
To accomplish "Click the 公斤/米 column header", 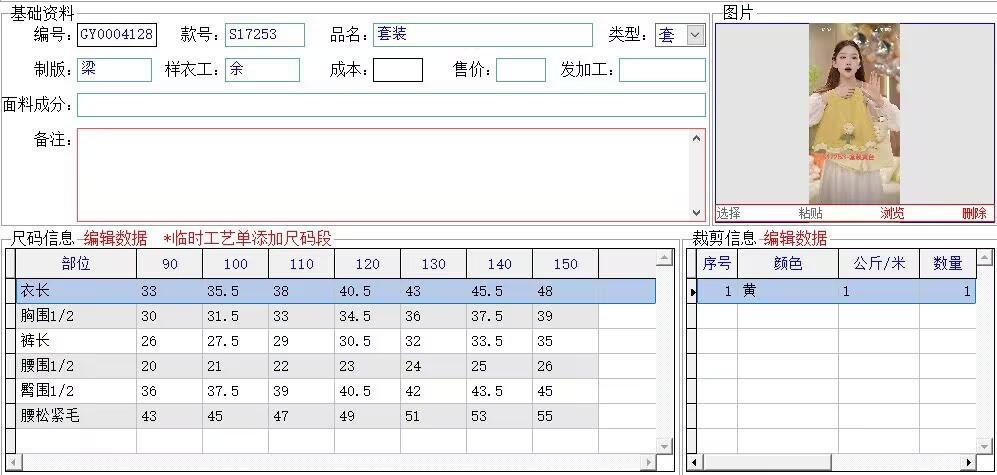I will coord(879,264).
